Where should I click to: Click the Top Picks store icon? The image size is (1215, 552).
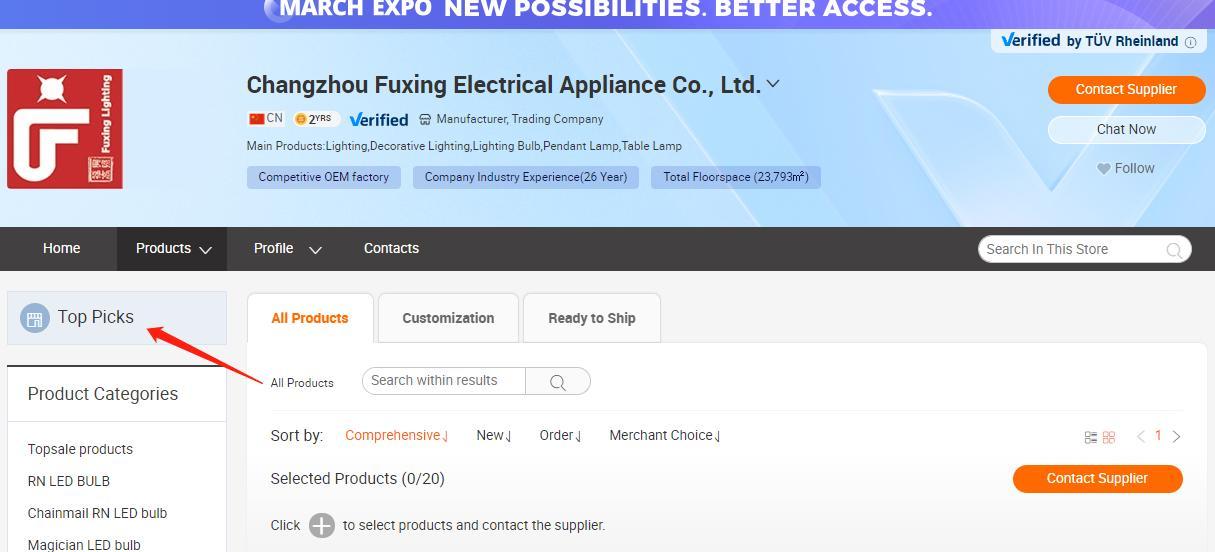[x=35, y=318]
